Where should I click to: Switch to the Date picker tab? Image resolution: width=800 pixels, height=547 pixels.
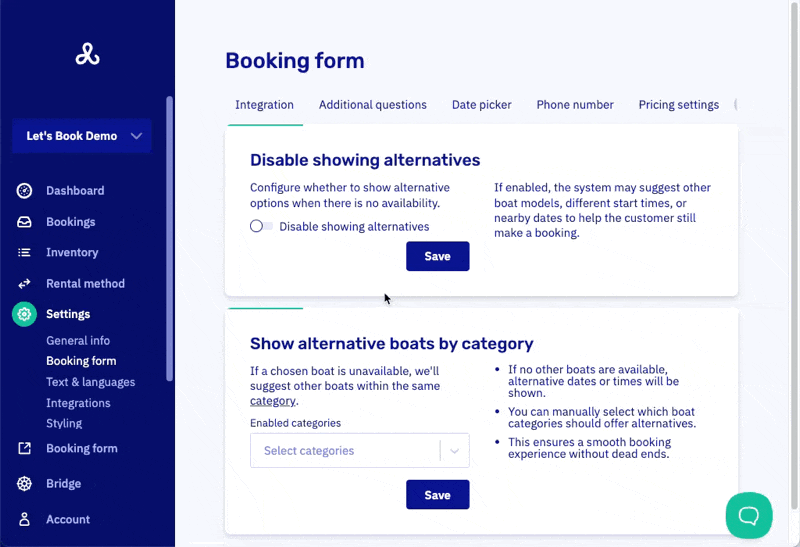481,105
